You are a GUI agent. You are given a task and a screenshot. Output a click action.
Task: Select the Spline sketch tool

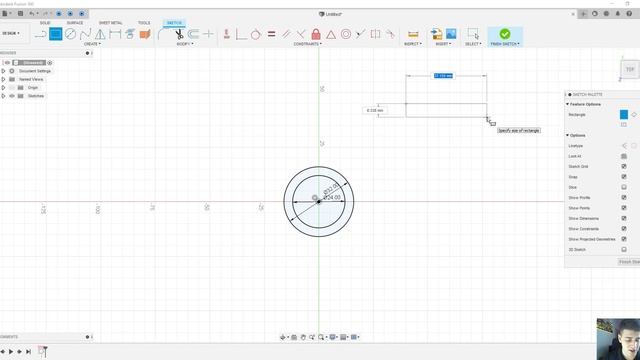coord(85,34)
